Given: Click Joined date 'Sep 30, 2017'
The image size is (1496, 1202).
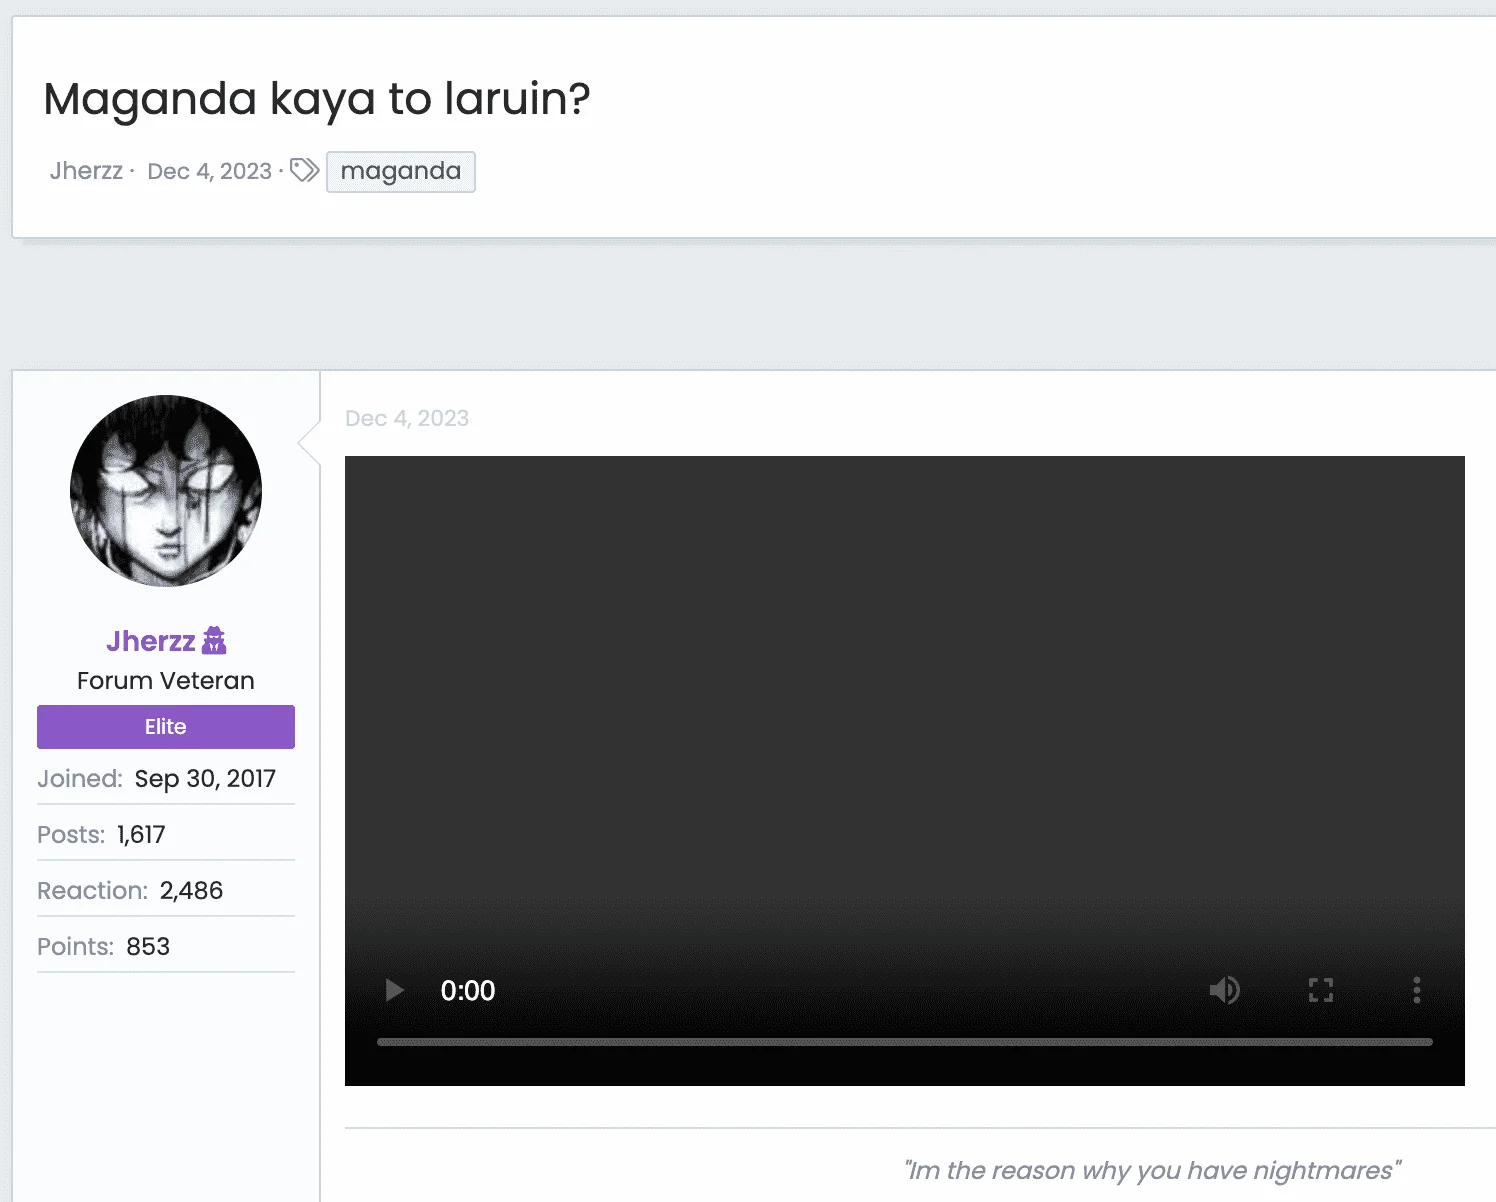Looking at the screenshot, I should click(x=205, y=779).
